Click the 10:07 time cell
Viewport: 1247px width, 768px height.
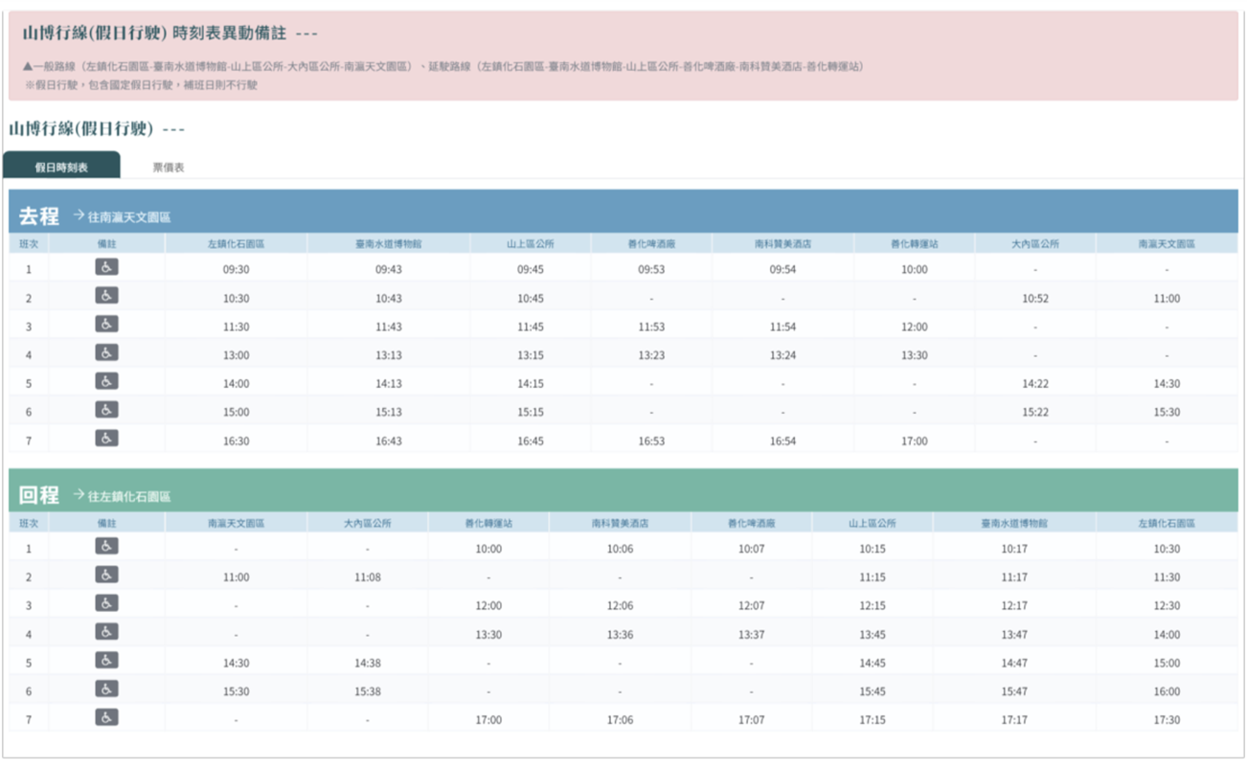(x=751, y=549)
